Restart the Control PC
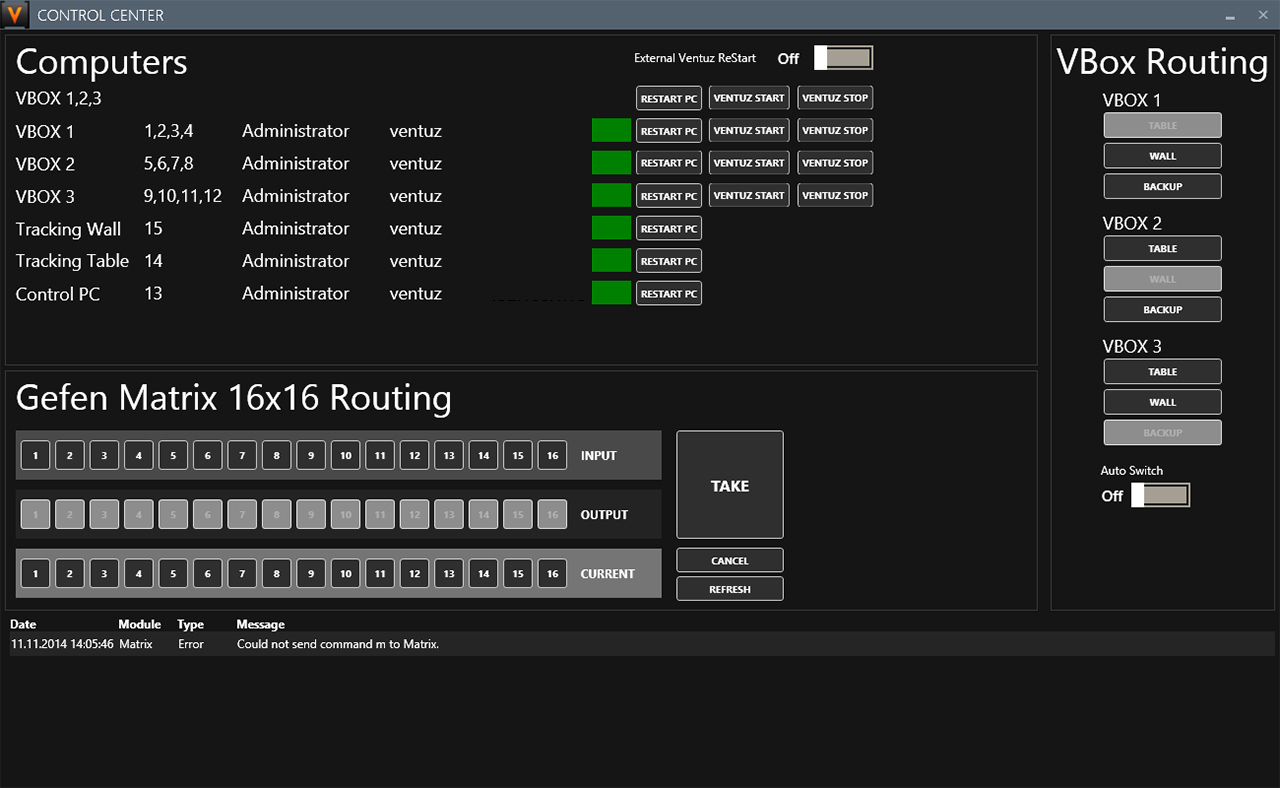The height and width of the screenshot is (788, 1280). point(669,293)
